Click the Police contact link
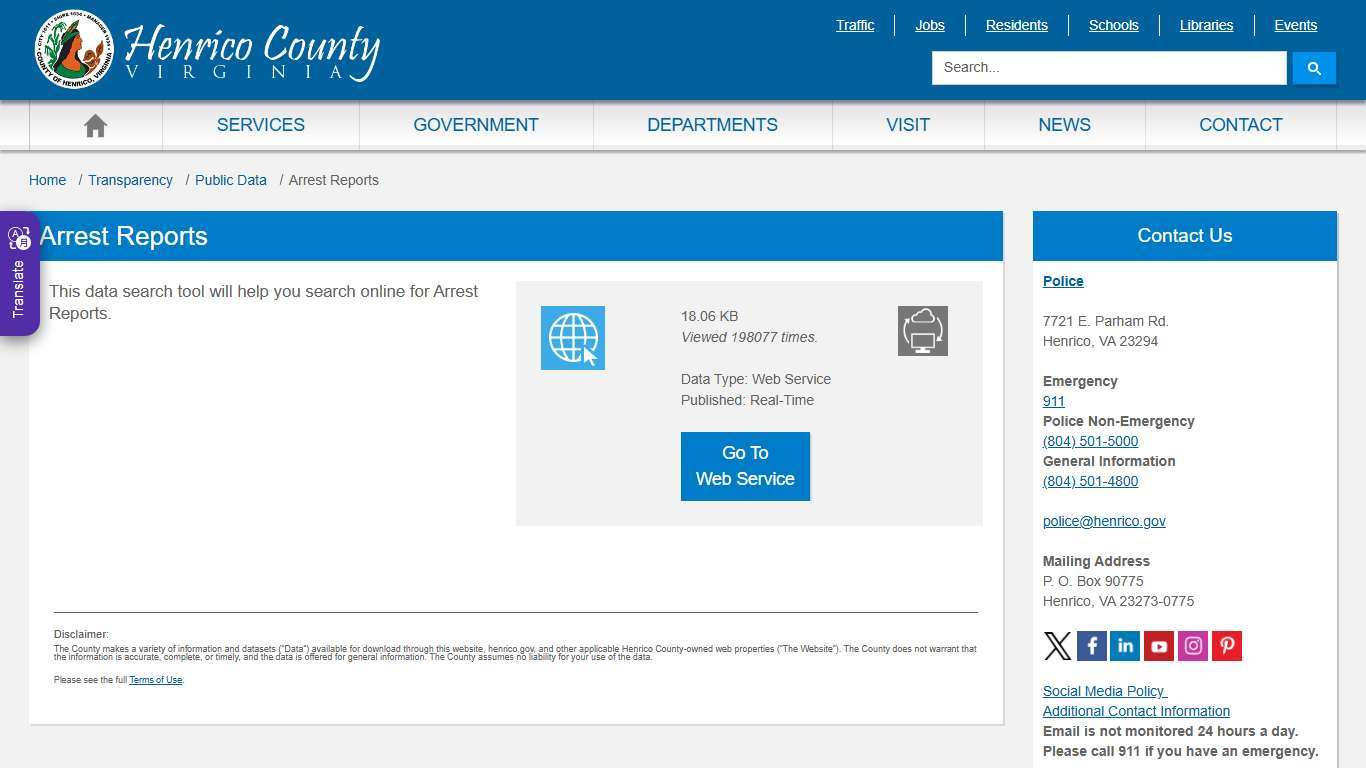 tap(1062, 280)
